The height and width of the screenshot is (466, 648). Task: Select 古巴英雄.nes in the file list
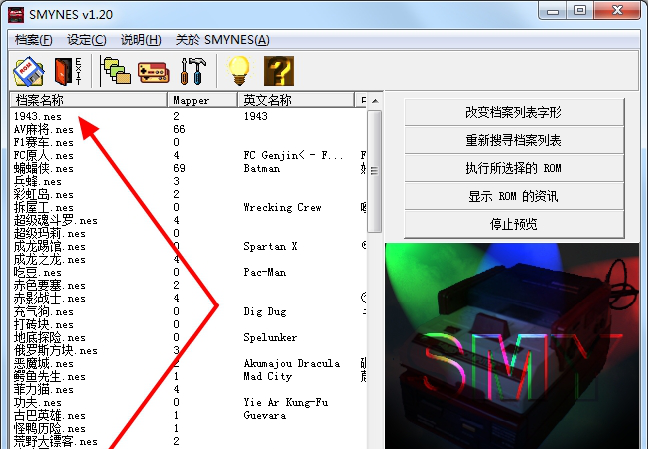pyautogui.click(x=50, y=416)
